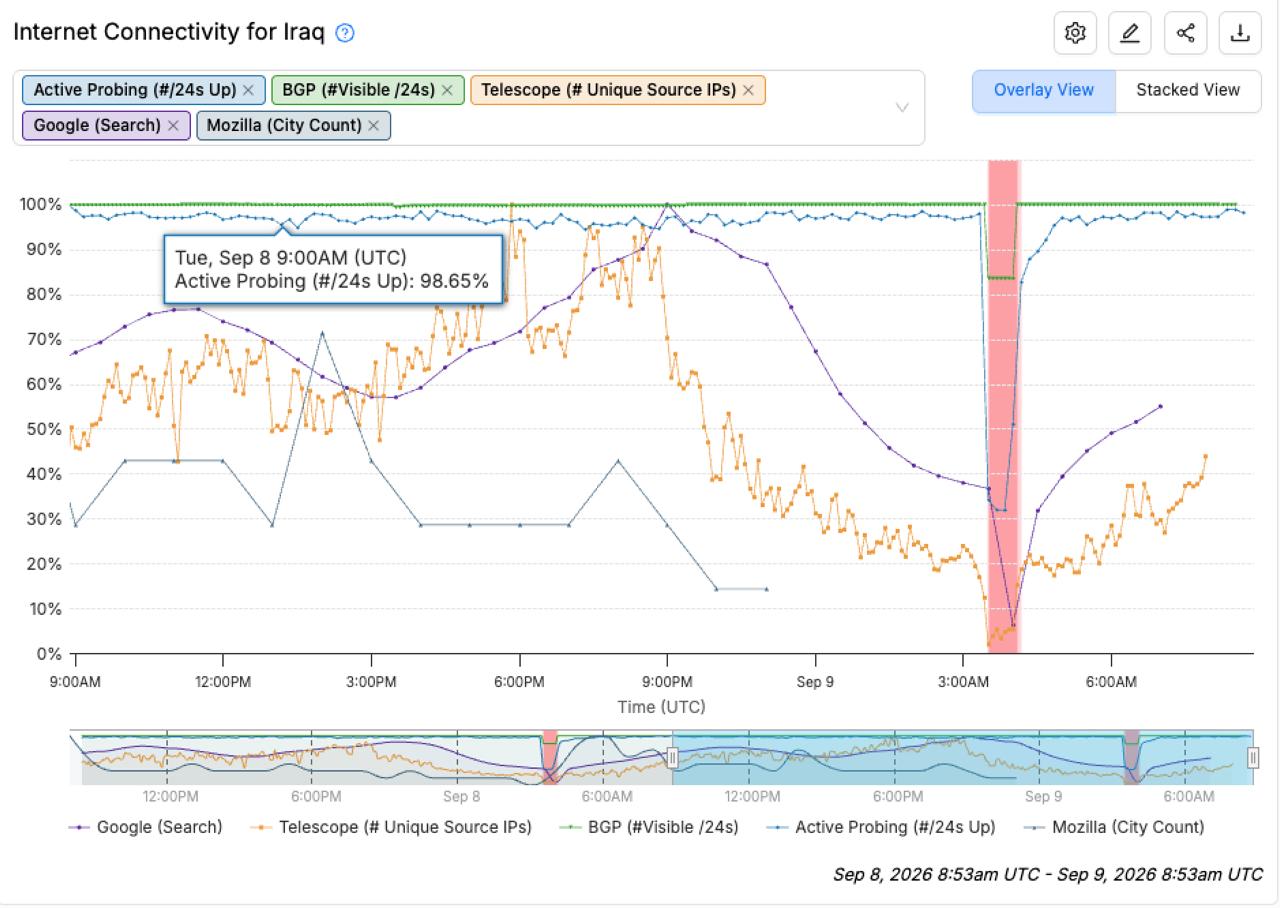Remove the Google (Search) tag
The height and width of the screenshot is (908, 1280).
coord(173,126)
